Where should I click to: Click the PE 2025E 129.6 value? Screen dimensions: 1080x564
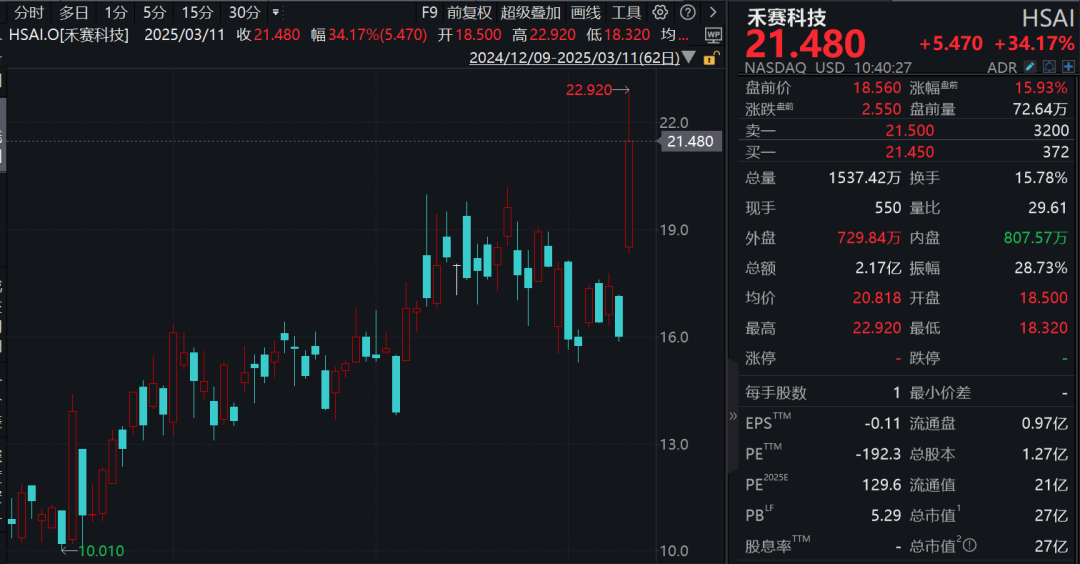tap(882, 485)
